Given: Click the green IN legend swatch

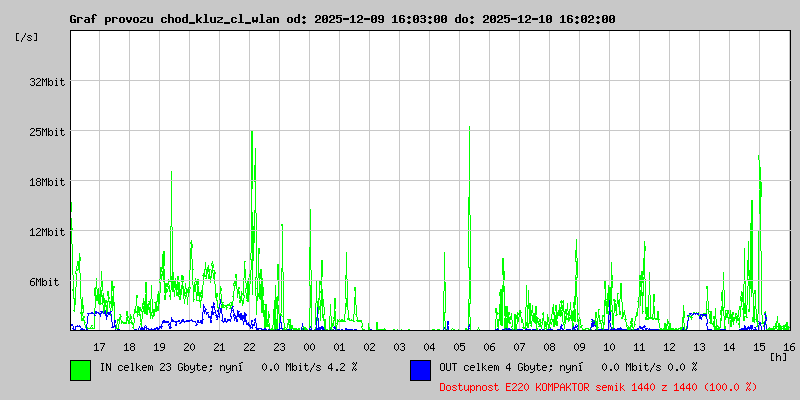Looking at the screenshot, I should (x=81, y=370).
